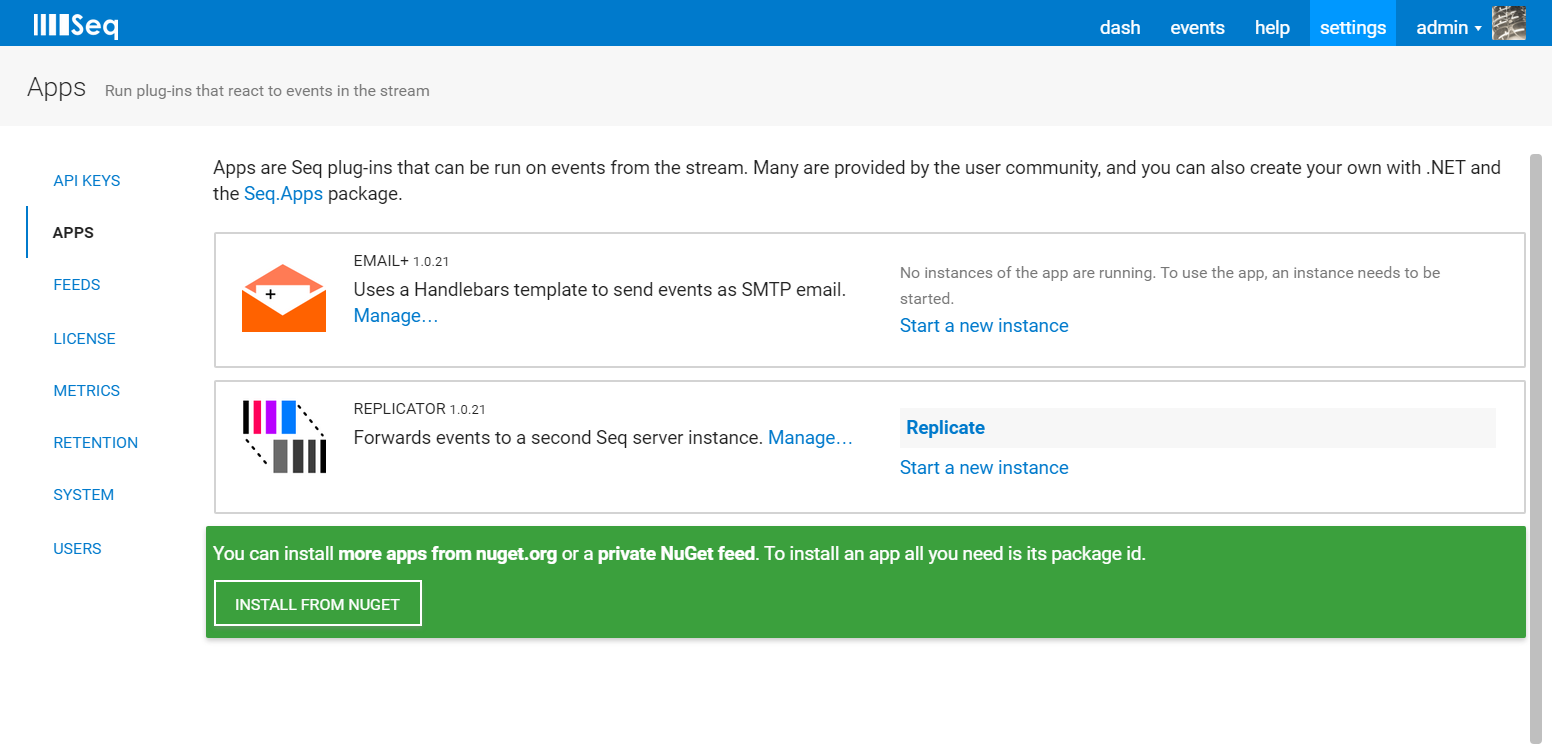Click the EMAIL+ 1.0.21 title text
Viewport: 1552px width, 752px height.
pos(401,261)
